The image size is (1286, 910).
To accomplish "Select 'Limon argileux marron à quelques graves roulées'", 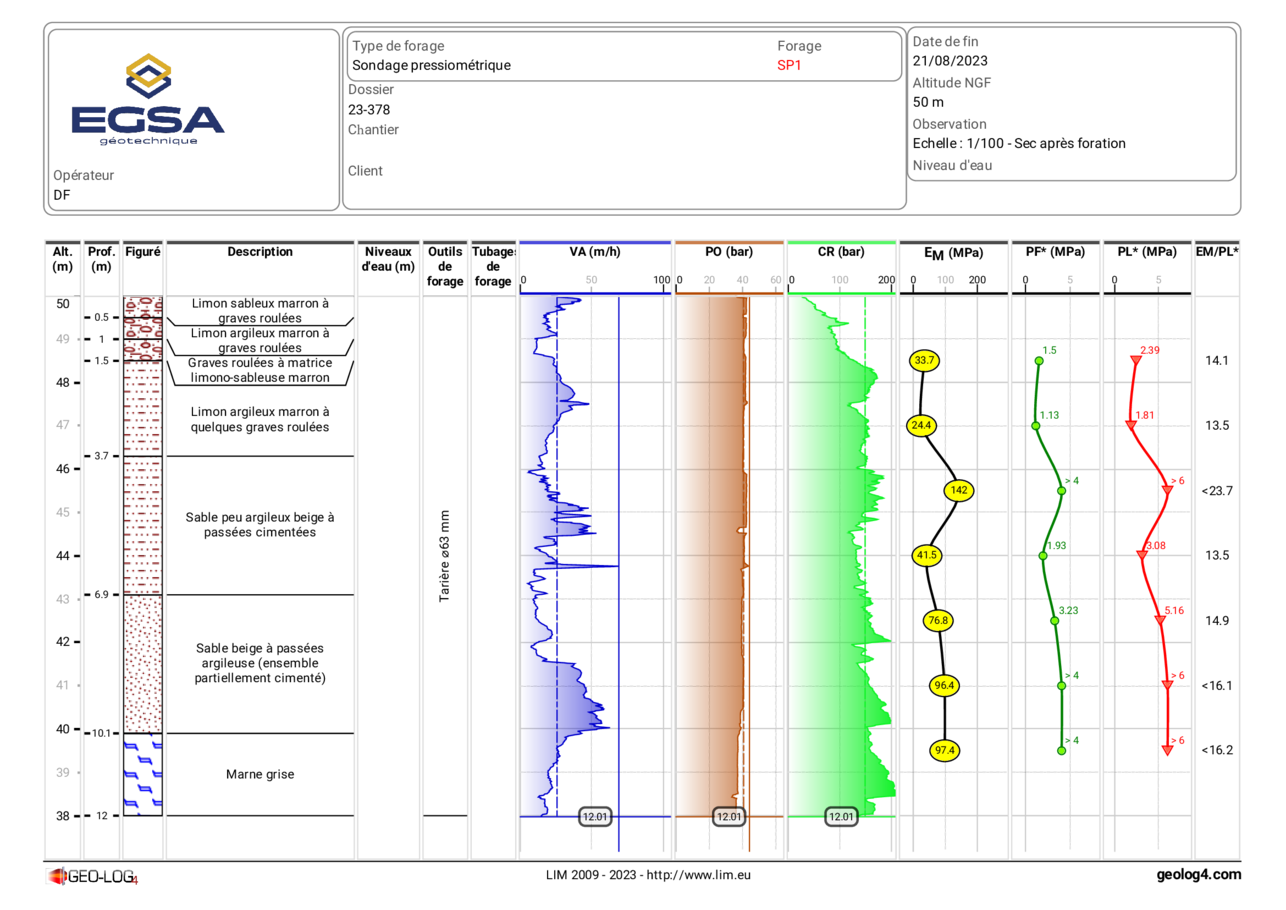I will pos(260,419).
